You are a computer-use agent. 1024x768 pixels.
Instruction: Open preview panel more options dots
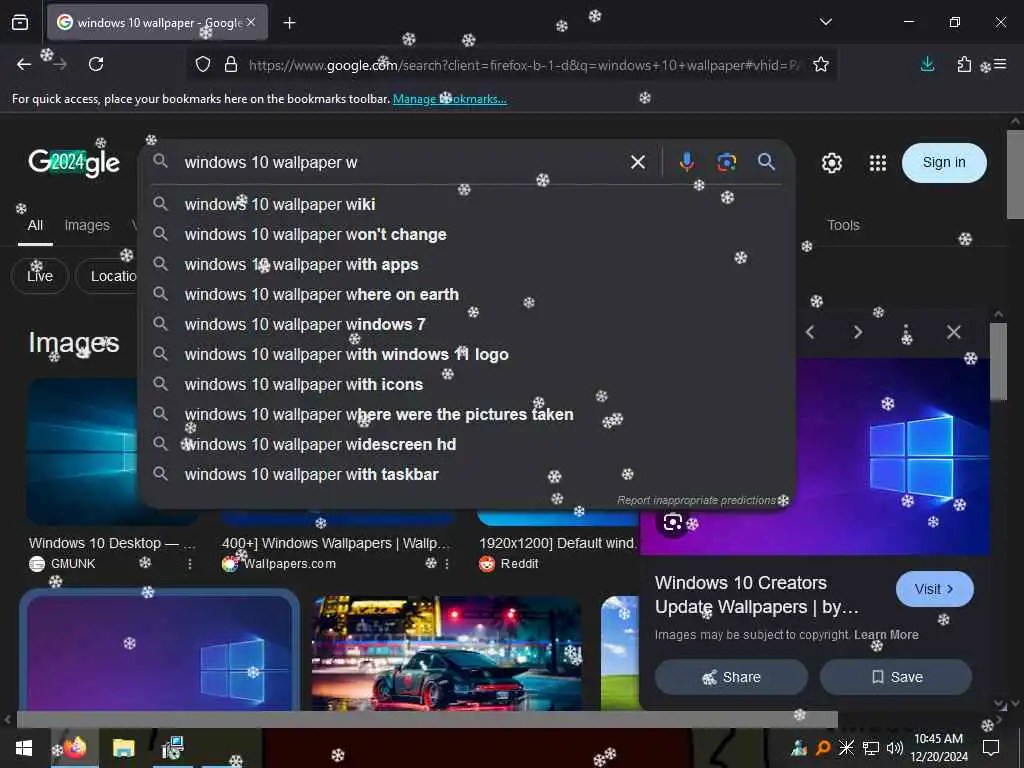906,334
